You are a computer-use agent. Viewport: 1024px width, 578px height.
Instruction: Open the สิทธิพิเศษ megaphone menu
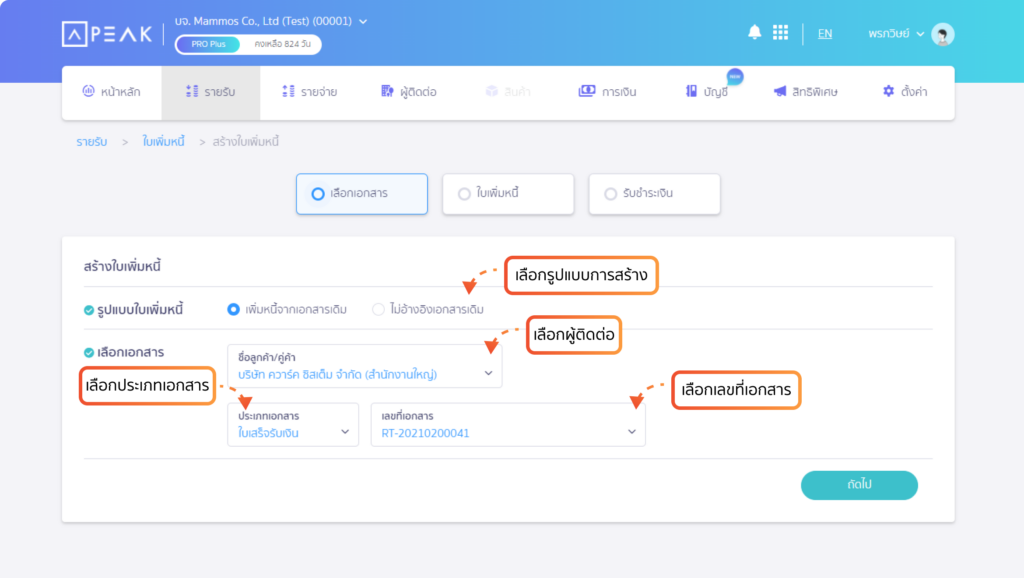pyautogui.click(x=805, y=92)
